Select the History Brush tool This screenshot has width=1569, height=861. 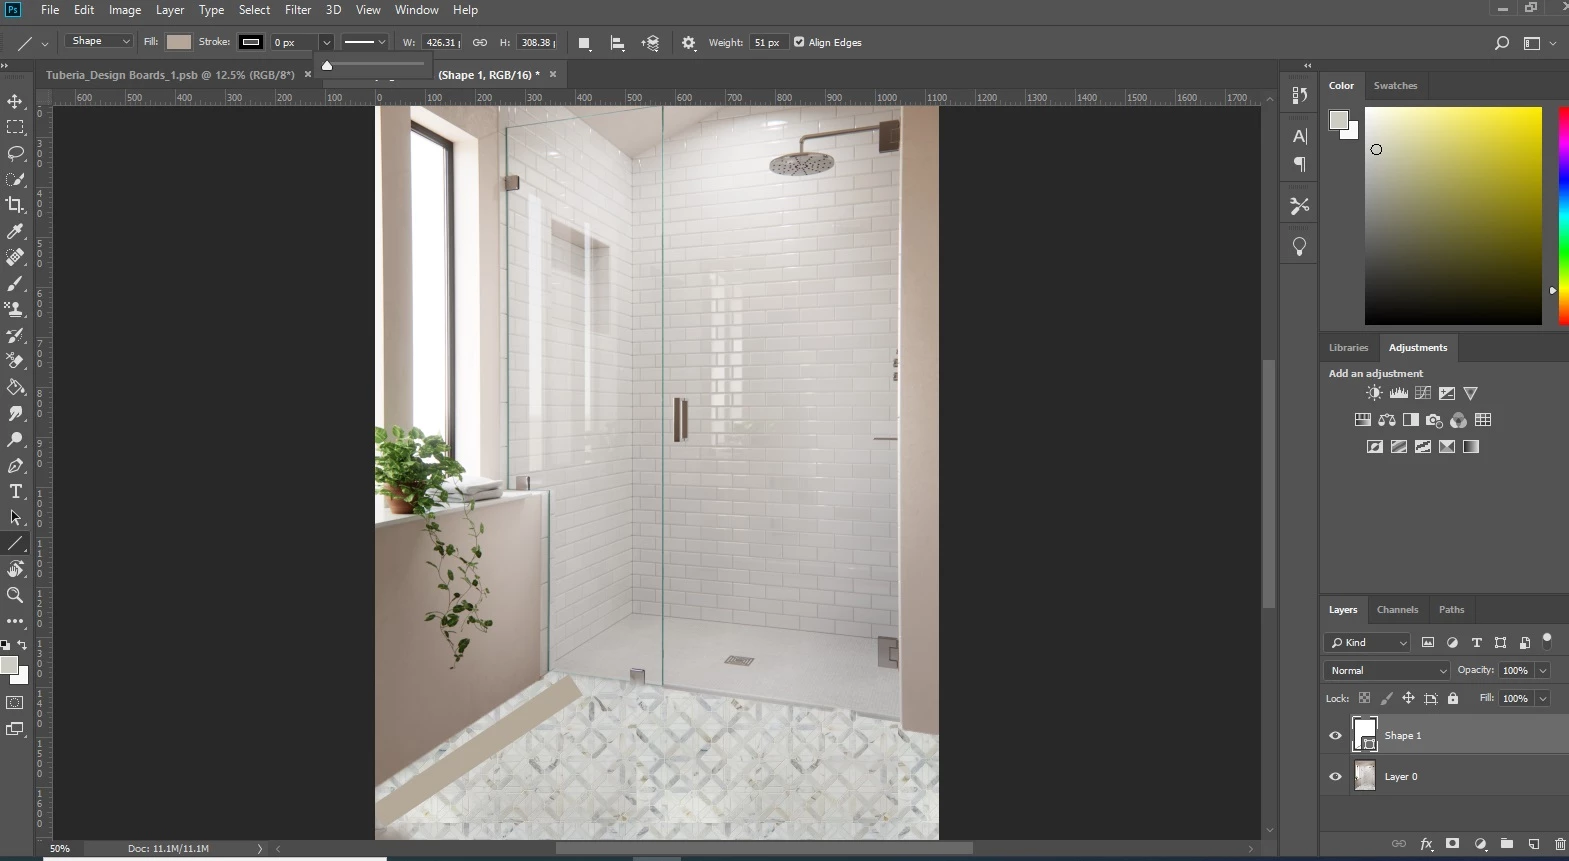pyautogui.click(x=15, y=335)
